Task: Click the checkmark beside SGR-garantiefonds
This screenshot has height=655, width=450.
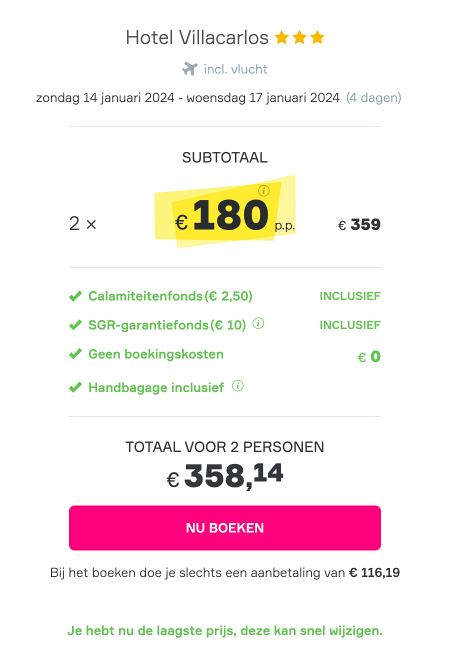Action: (76, 325)
